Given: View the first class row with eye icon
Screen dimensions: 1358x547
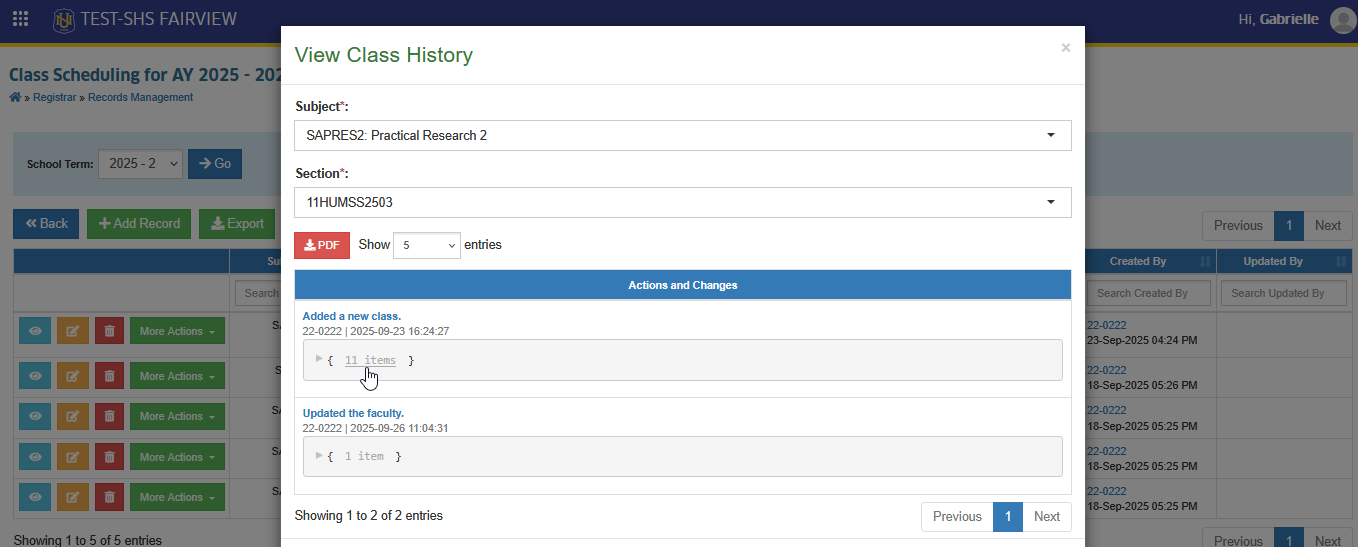Looking at the screenshot, I should coord(35,331).
